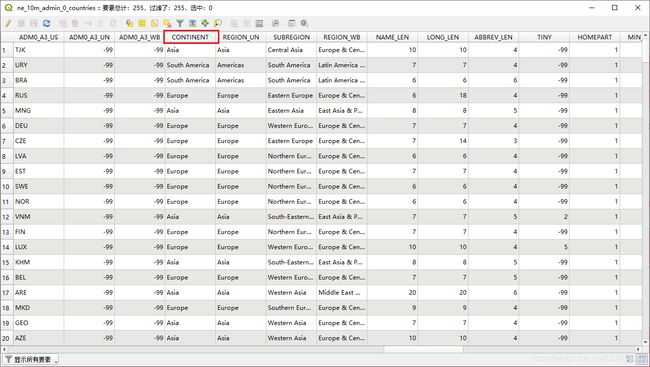Switch to form view at bottom right

629,359
